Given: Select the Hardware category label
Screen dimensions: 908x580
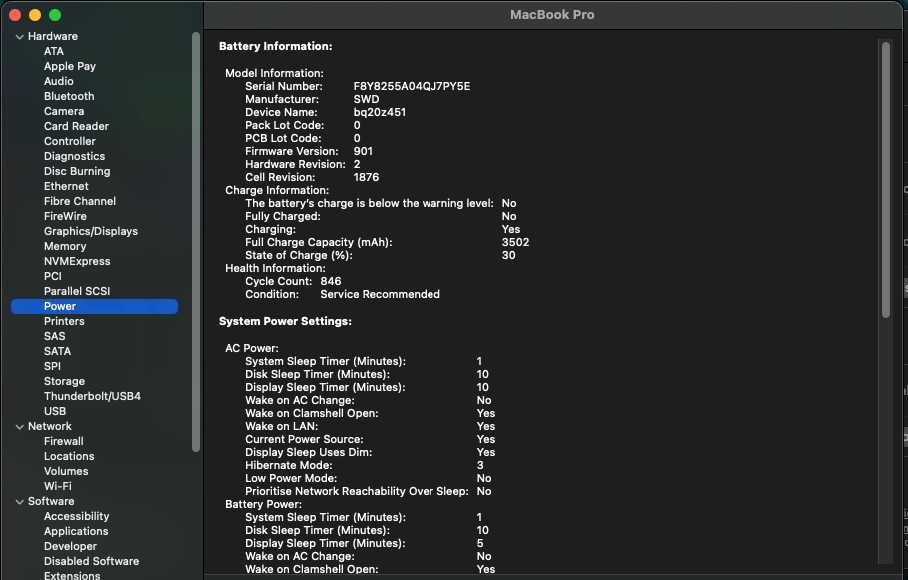Looking at the screenshot, I should pos(53,36).
